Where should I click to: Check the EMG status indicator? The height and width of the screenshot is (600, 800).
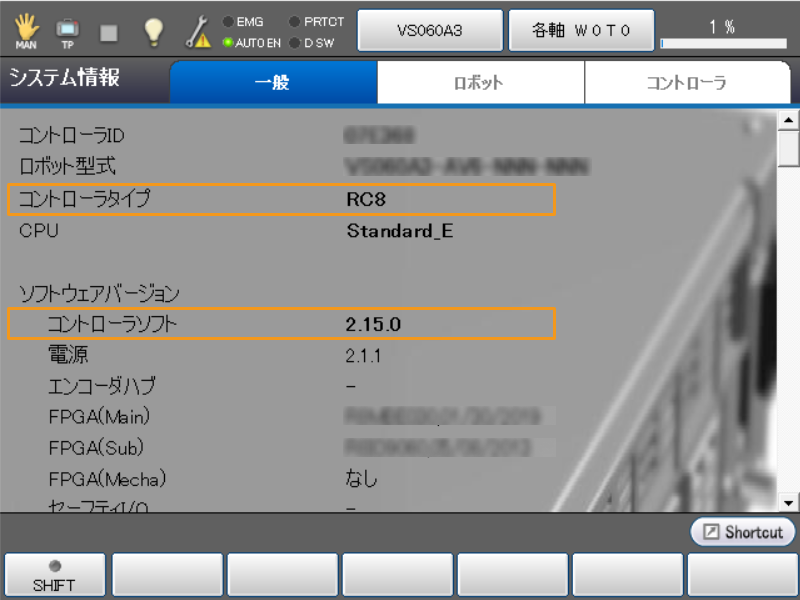coord(243,22)
